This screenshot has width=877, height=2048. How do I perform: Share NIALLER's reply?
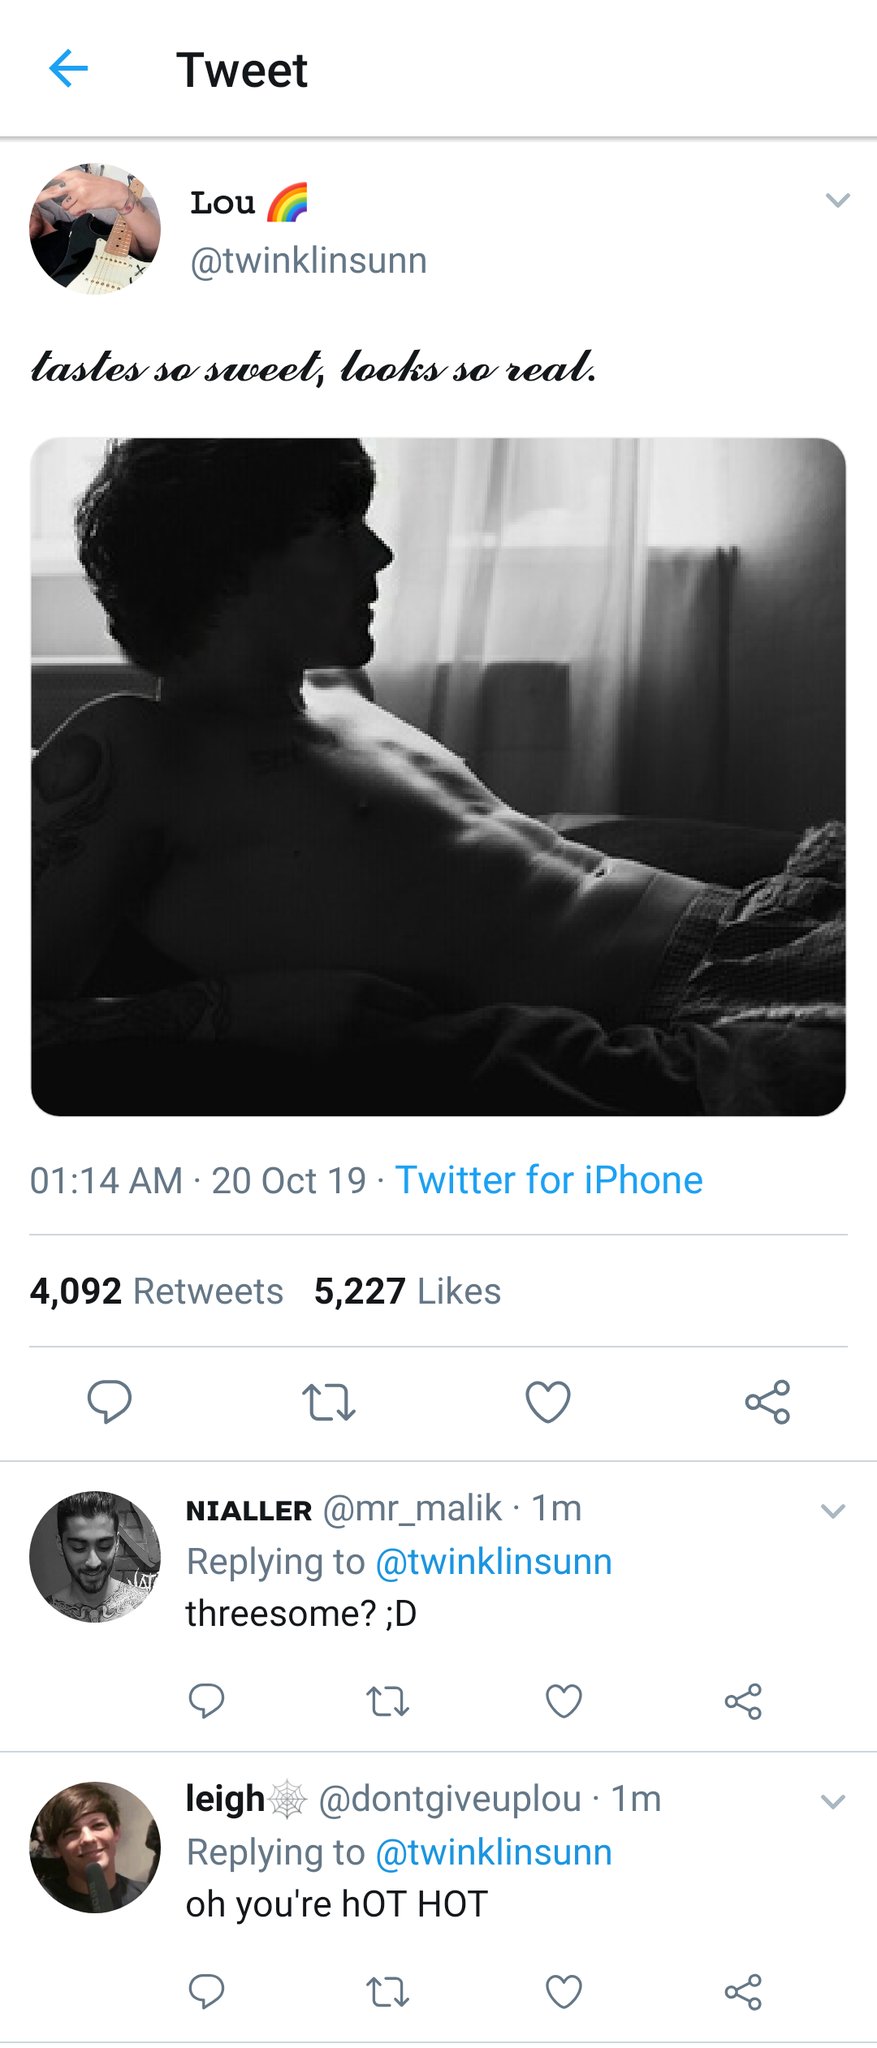pyautogui.click(x=743, y=1701)
